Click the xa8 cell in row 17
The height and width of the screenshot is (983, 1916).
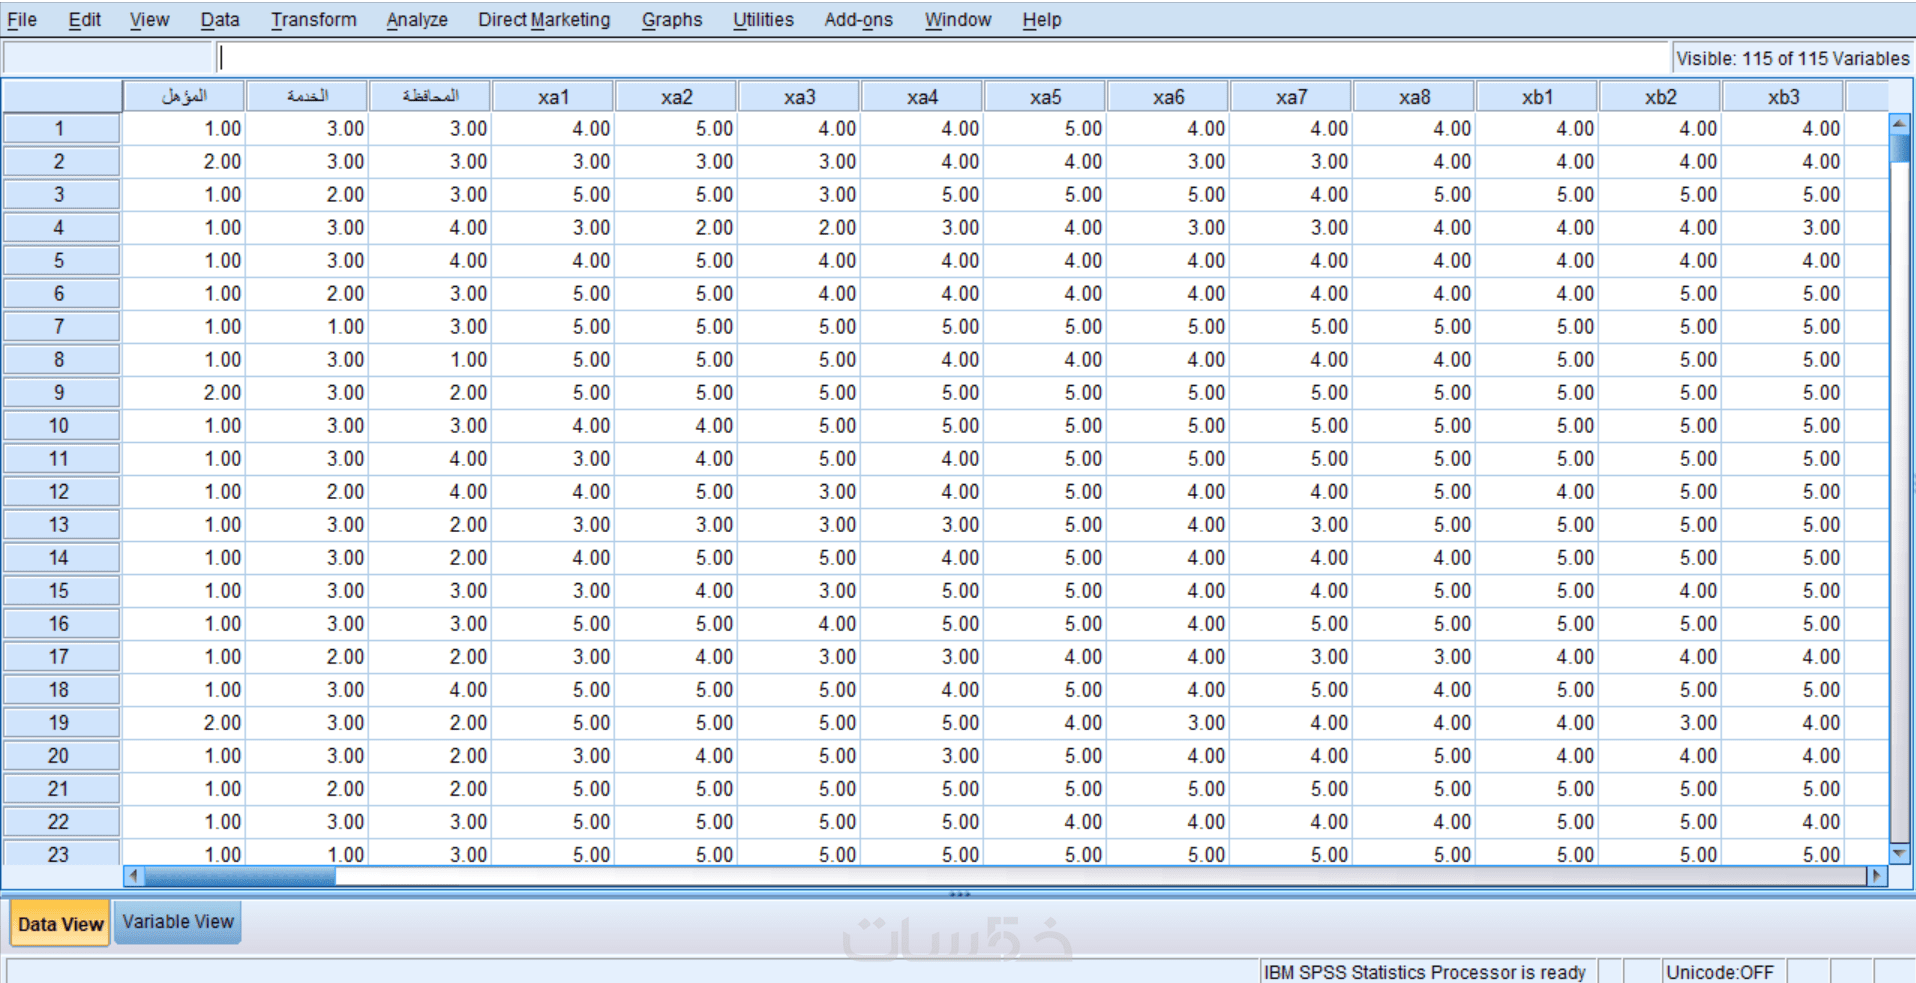click(1414, 656)
